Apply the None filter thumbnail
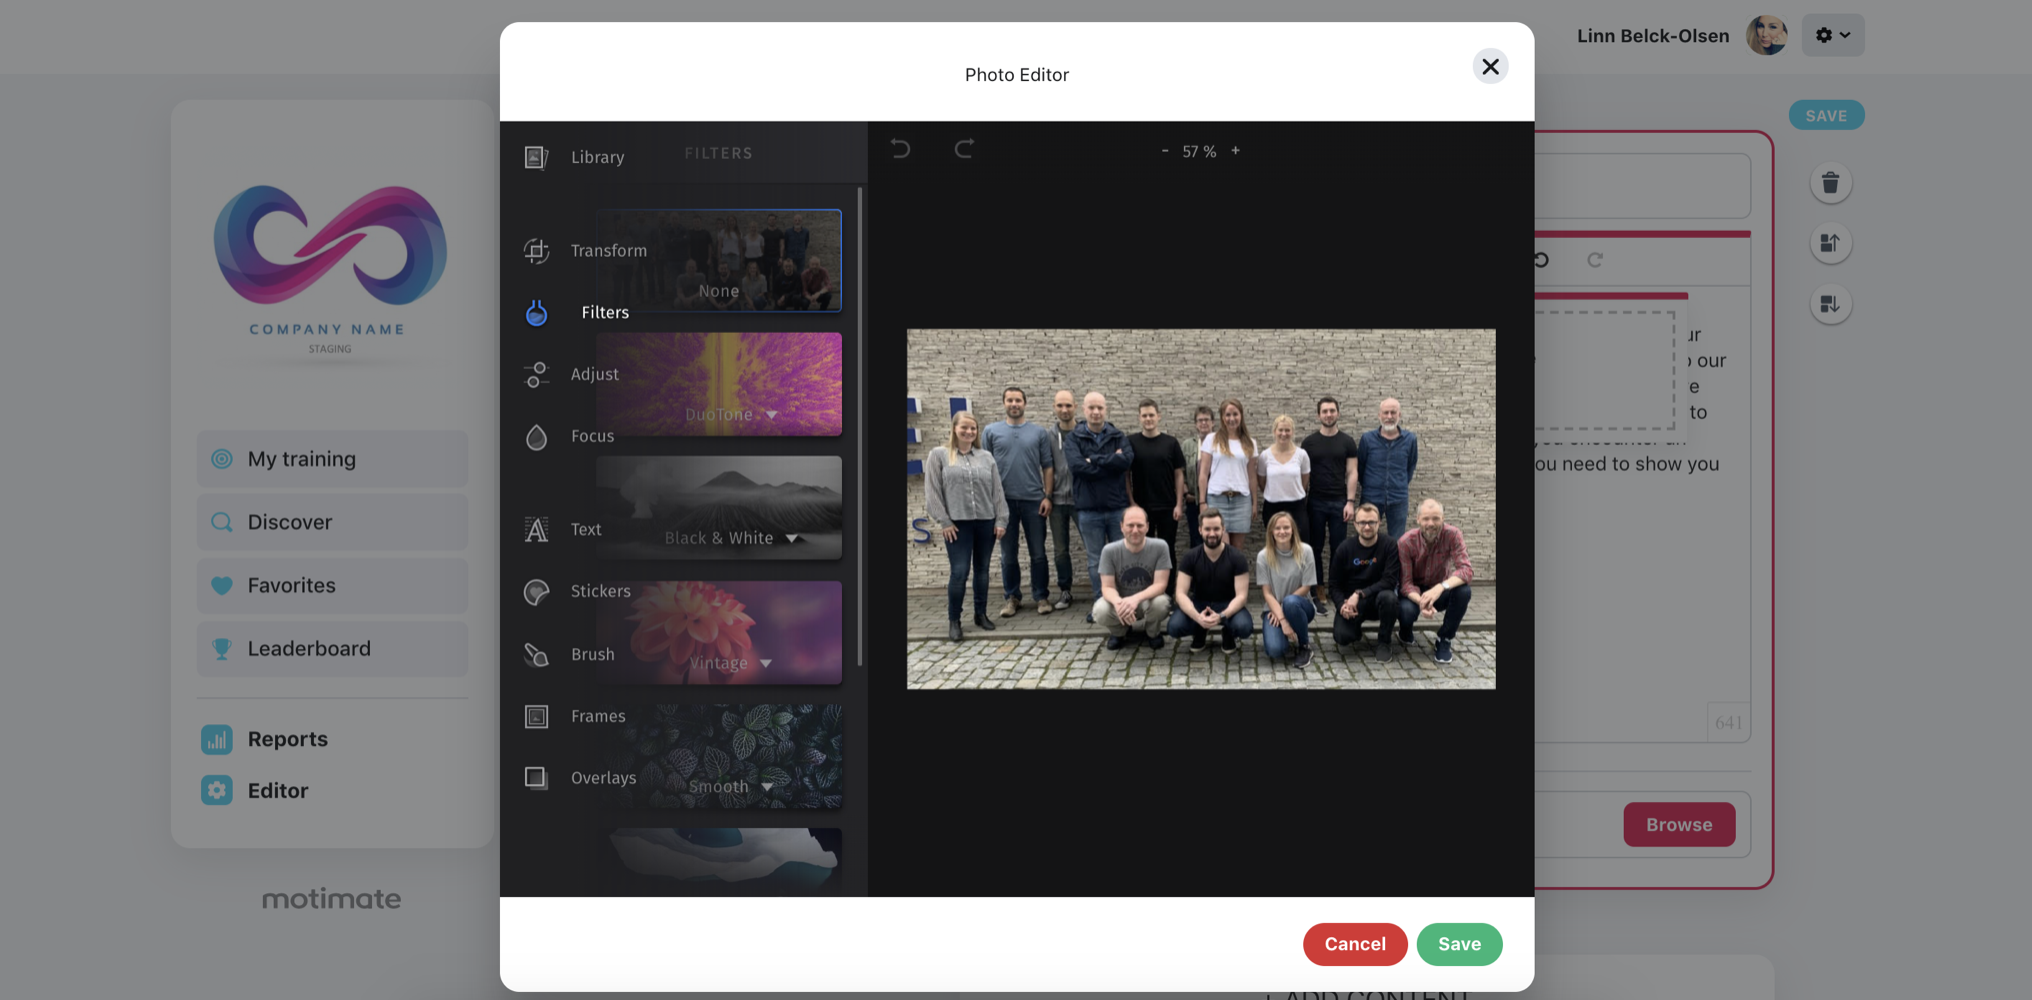This screenshot has height=1000, width=2032. 719,260
